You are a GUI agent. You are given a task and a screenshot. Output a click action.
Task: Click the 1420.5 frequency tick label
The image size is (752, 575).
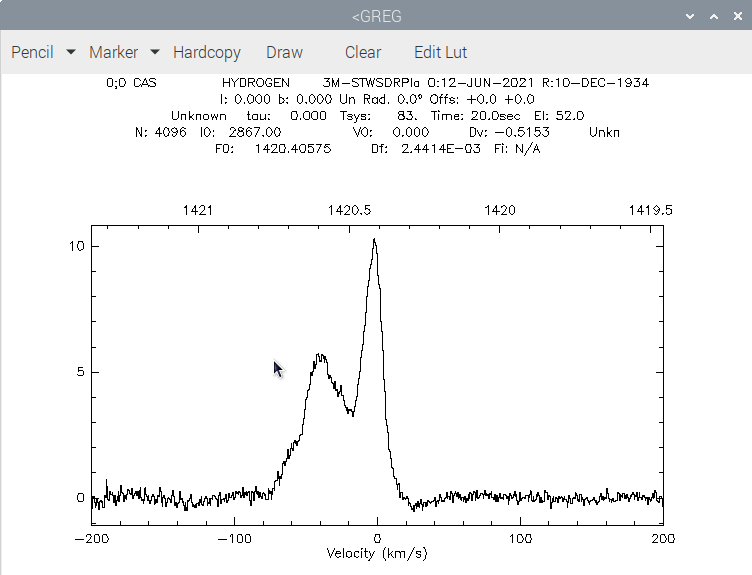point(349,210)
